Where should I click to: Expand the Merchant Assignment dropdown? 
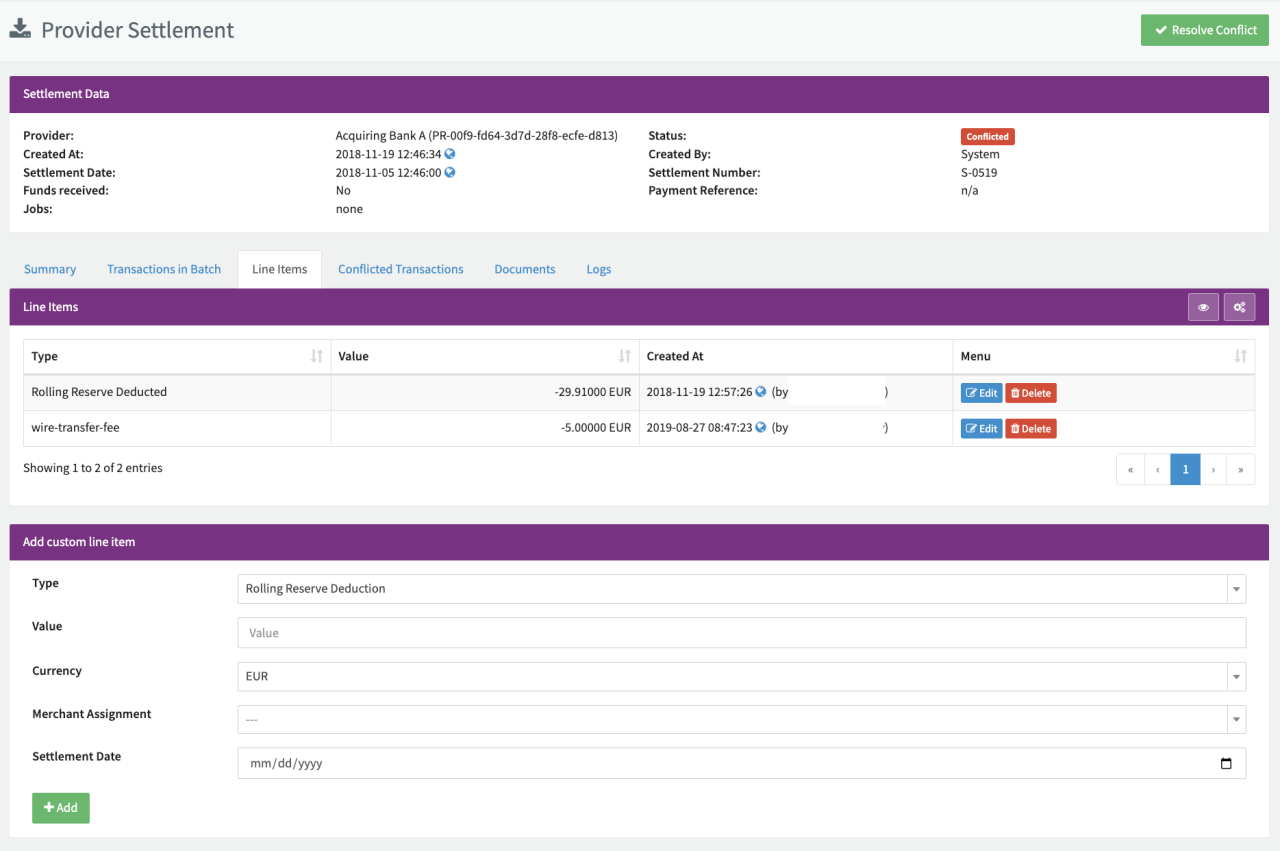point(1237,720)
